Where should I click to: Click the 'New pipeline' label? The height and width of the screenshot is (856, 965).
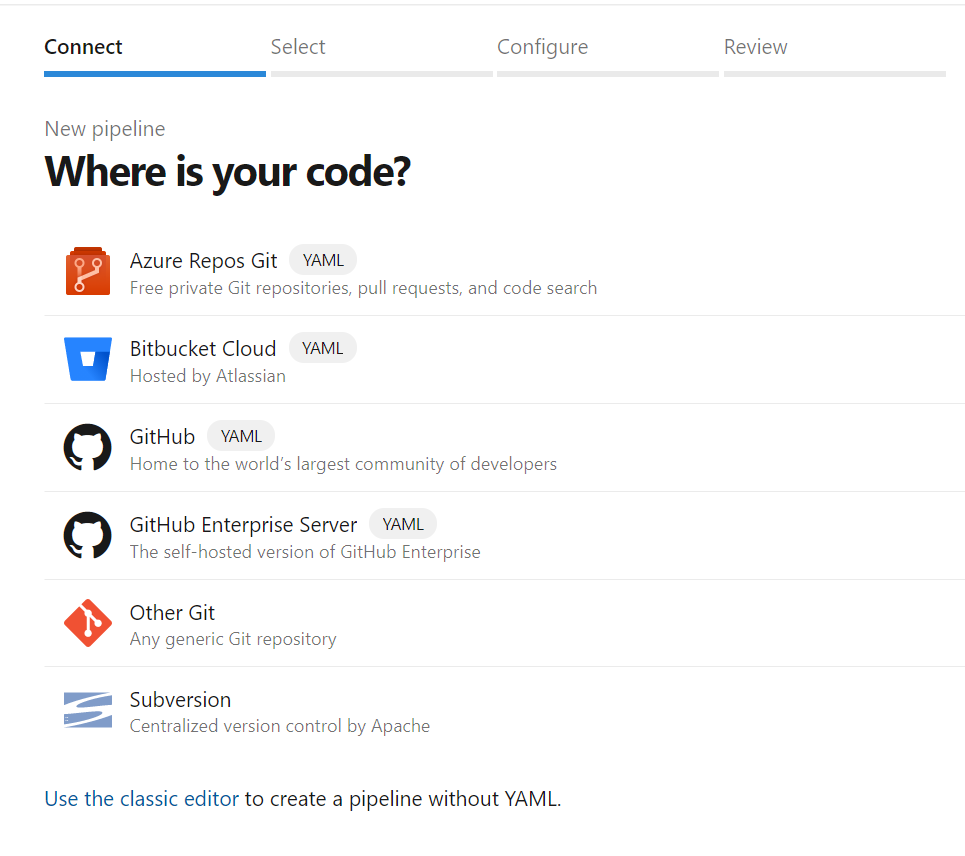coord(105,129)
